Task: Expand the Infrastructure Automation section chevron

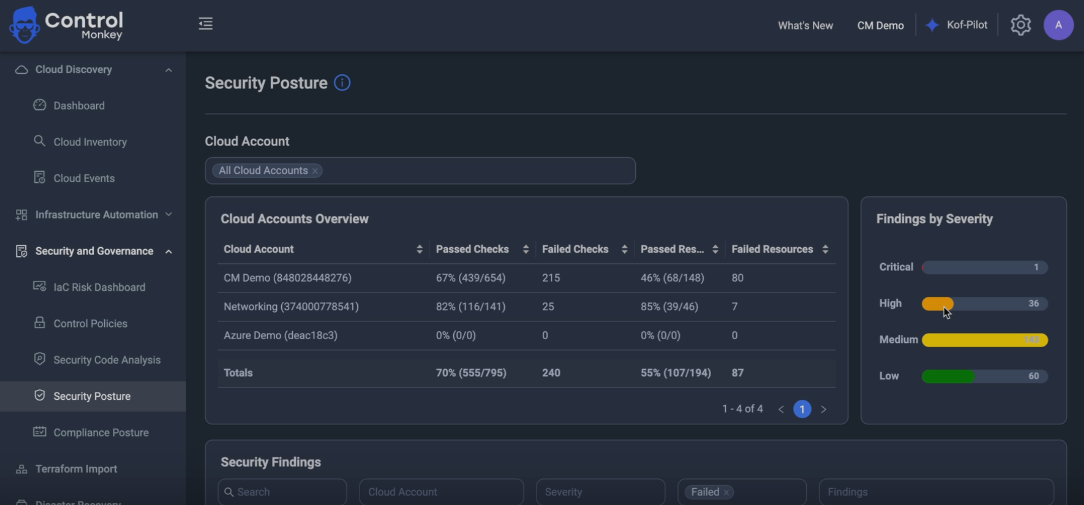Action: pyautogui.click(x=169, y=214)
